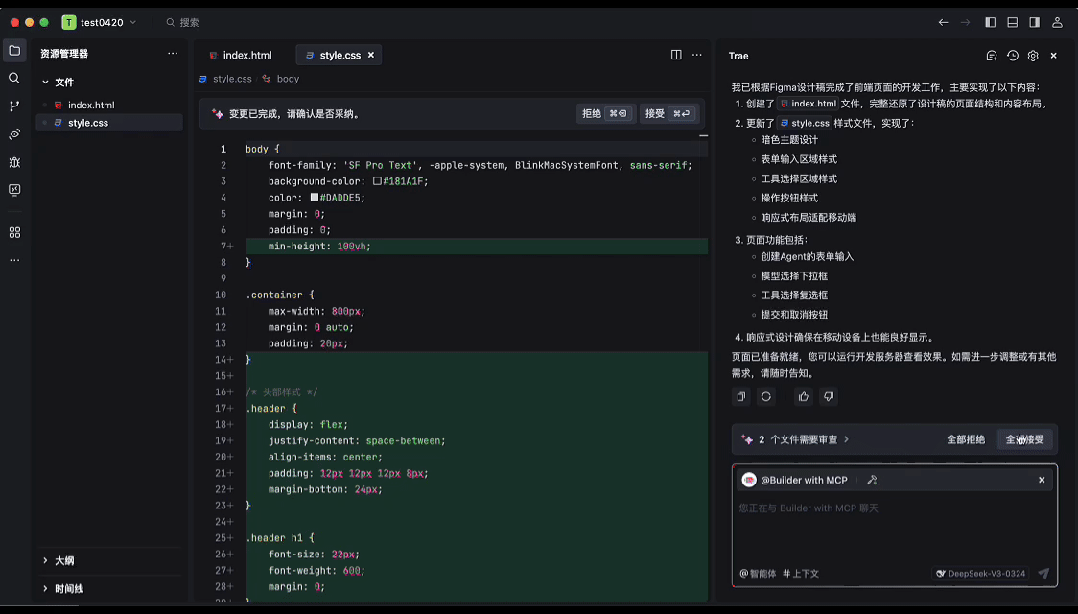The image size is (1078, 614).
Task: Click the regenerate response icon
Action: click(x=766, y=397)
